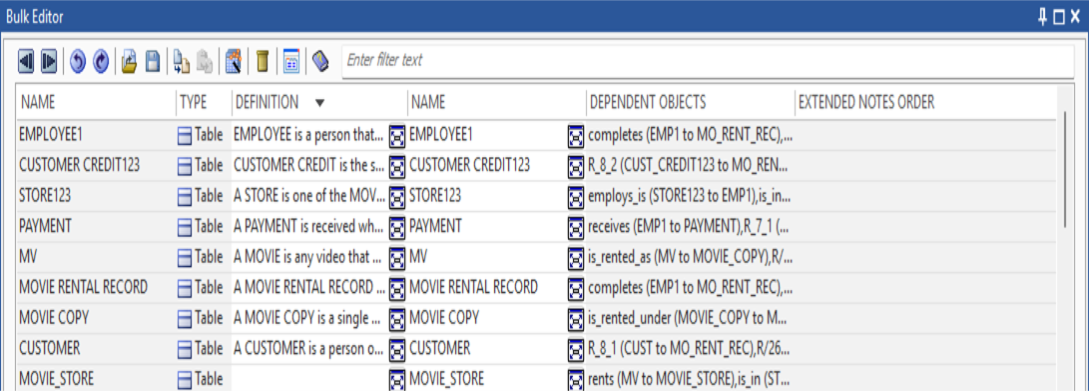
Task: Click the move-right arrow toolbar icon
Action: [x=49, y=62]
